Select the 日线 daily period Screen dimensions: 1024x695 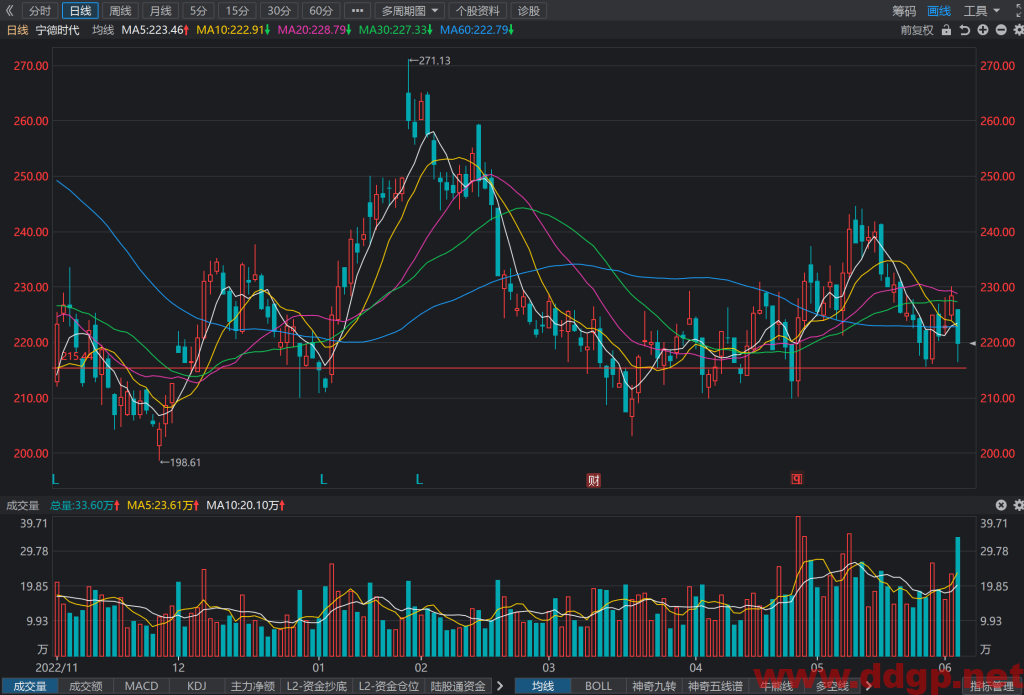pyautogui.click(x=80, y=10)
